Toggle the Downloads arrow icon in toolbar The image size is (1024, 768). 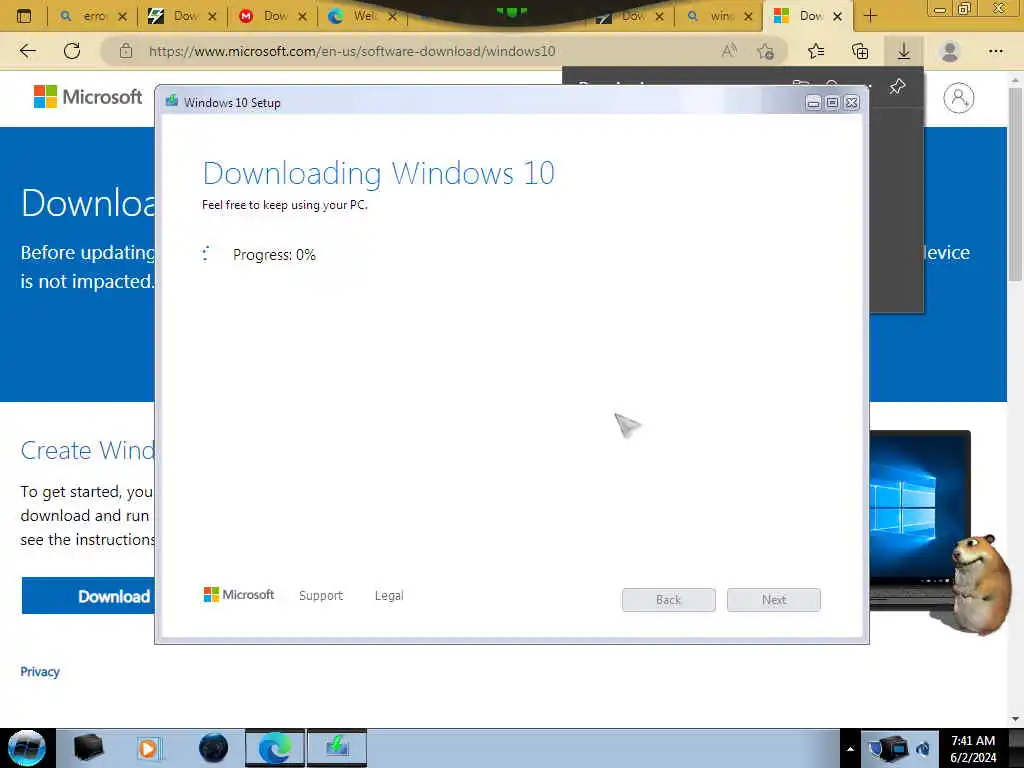(x=904, y=51)
